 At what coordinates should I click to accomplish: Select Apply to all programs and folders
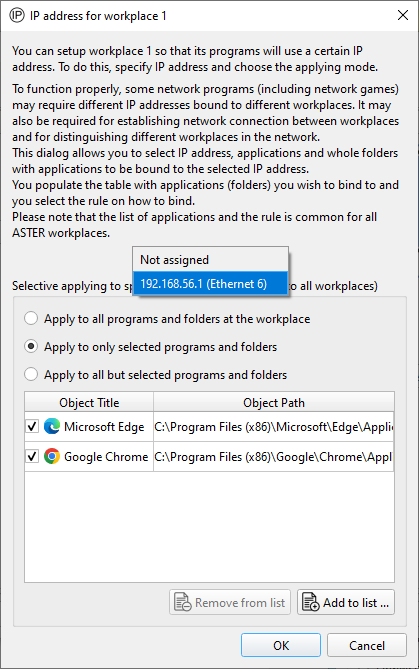pyautogui.click(x=31, y=319)
